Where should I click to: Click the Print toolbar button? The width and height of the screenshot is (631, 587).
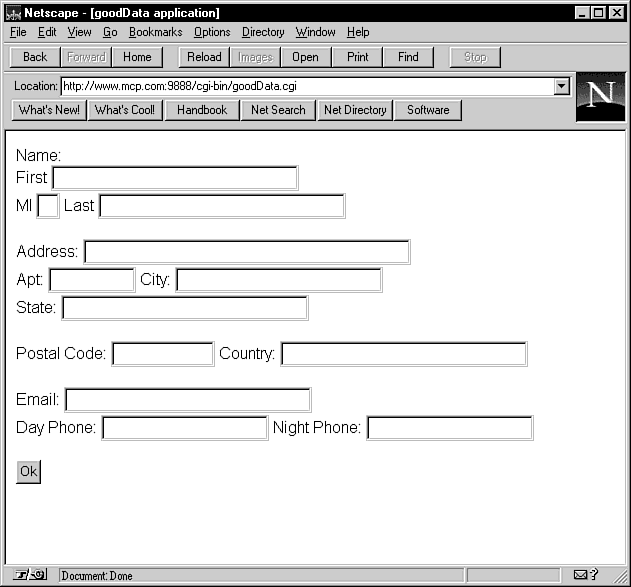tap(357, 57)
